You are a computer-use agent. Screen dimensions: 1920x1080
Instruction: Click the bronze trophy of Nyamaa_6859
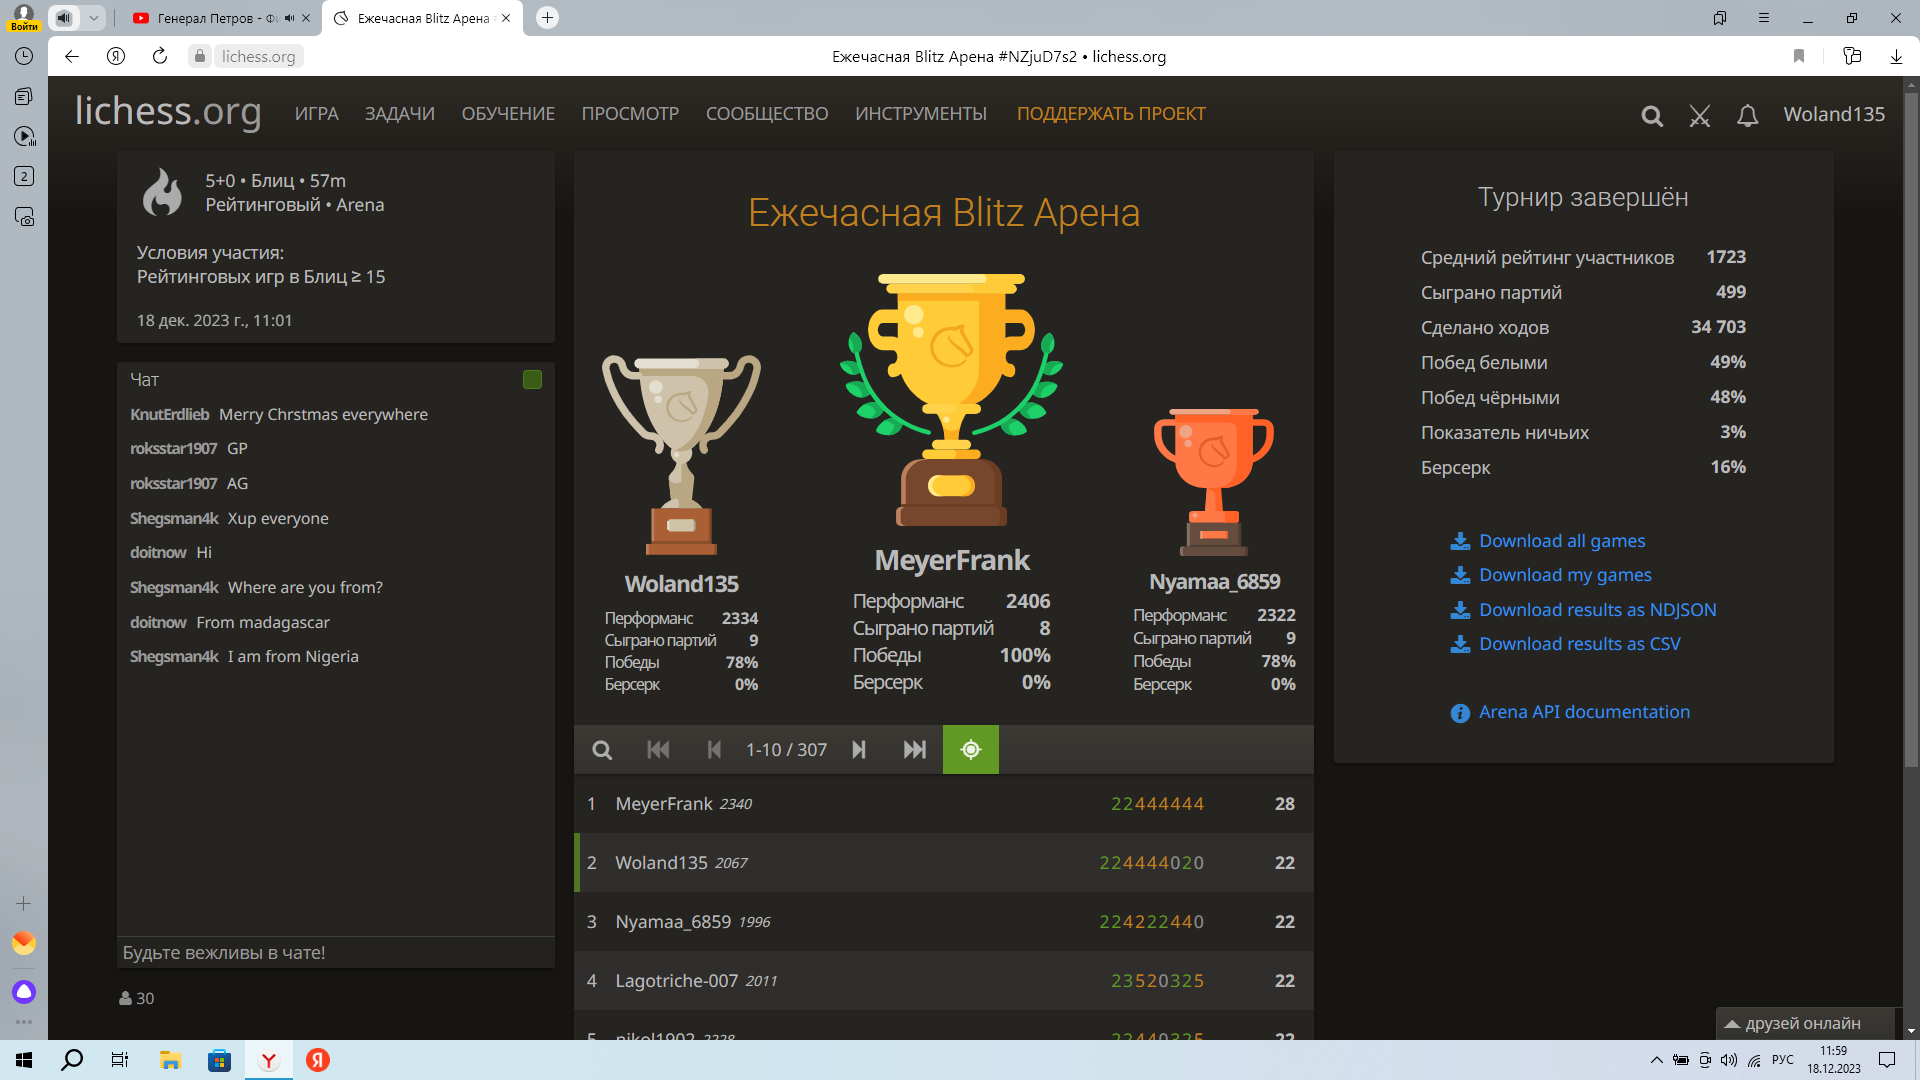coord(1213,482)
